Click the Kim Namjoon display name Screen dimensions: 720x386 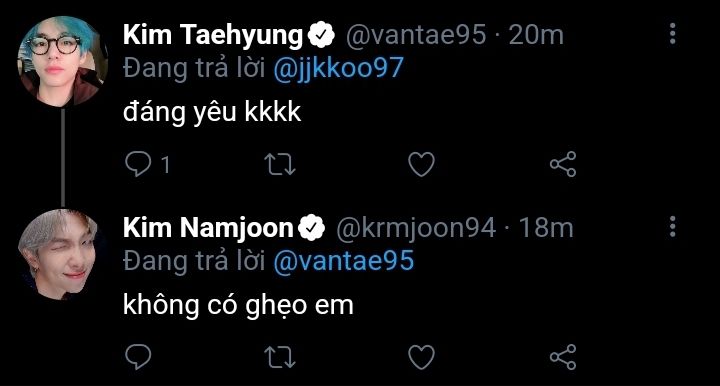click(208, 228)
